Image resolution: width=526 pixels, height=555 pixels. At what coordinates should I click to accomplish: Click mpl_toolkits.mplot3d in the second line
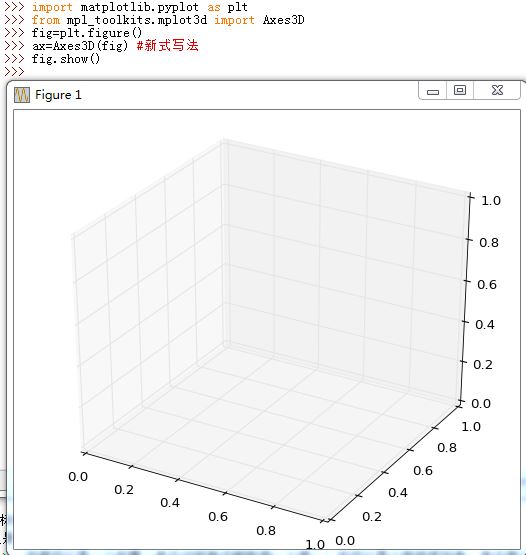137,20
